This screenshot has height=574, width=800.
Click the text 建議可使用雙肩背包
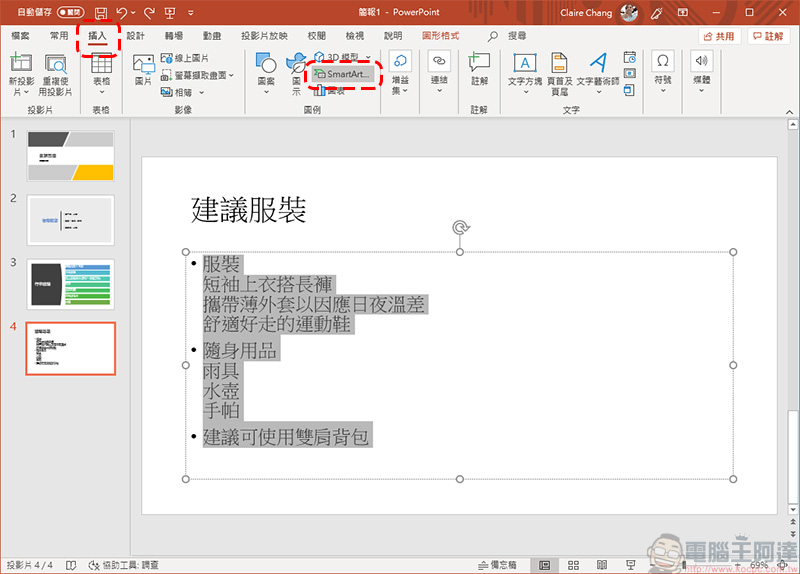click(286, 437)
